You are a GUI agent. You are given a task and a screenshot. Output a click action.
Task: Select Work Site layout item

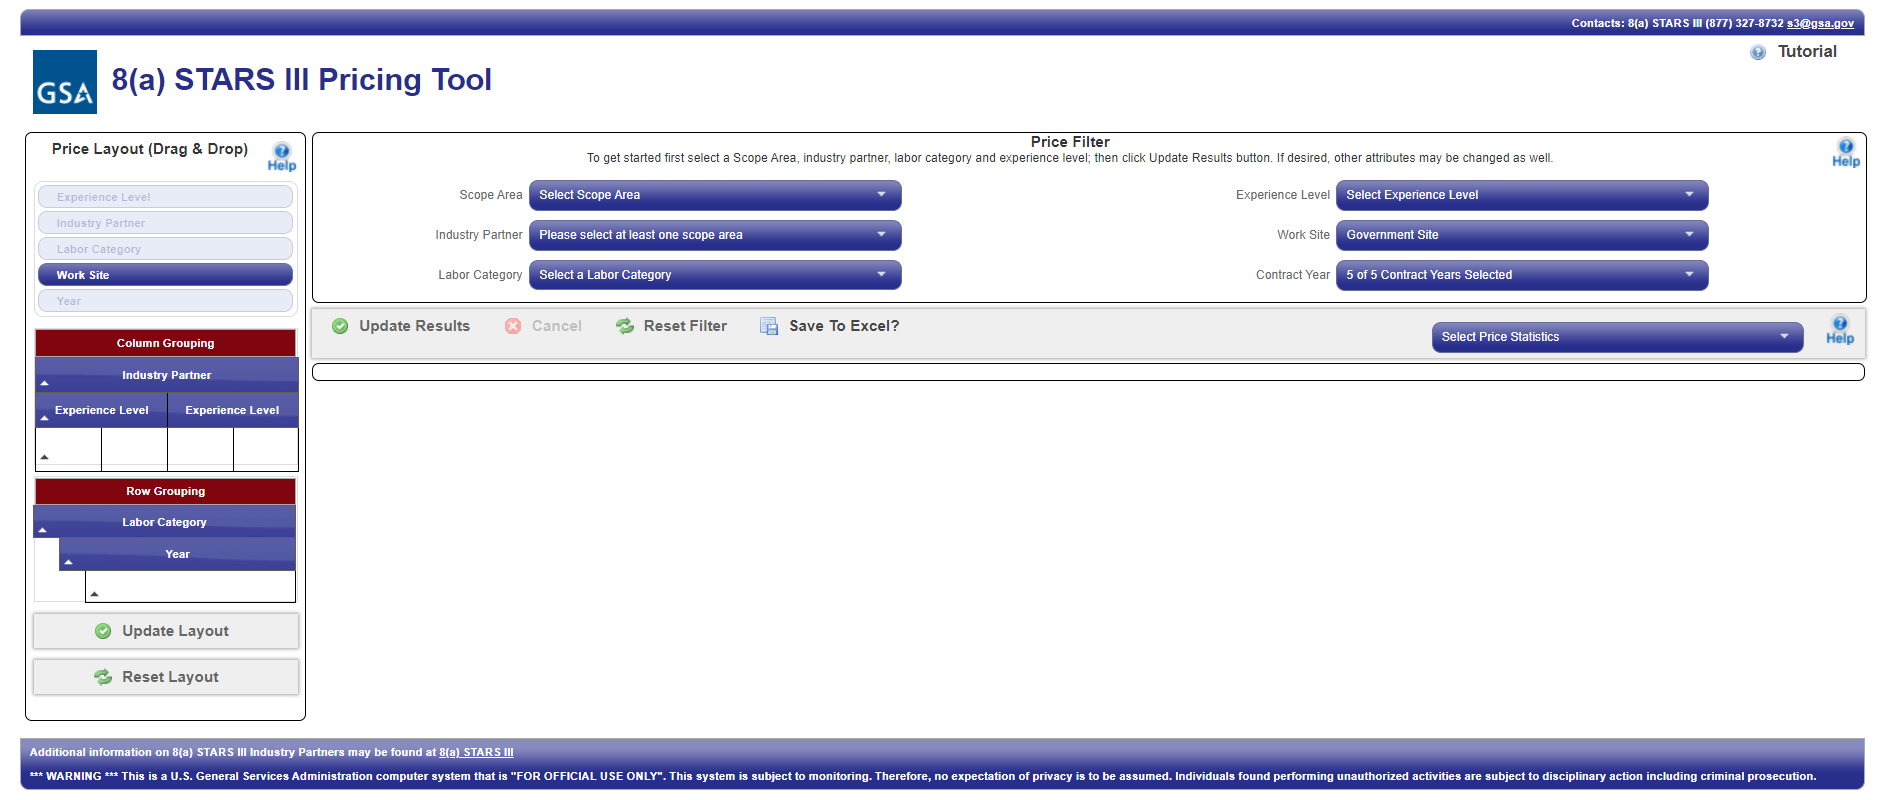point(165,275)
